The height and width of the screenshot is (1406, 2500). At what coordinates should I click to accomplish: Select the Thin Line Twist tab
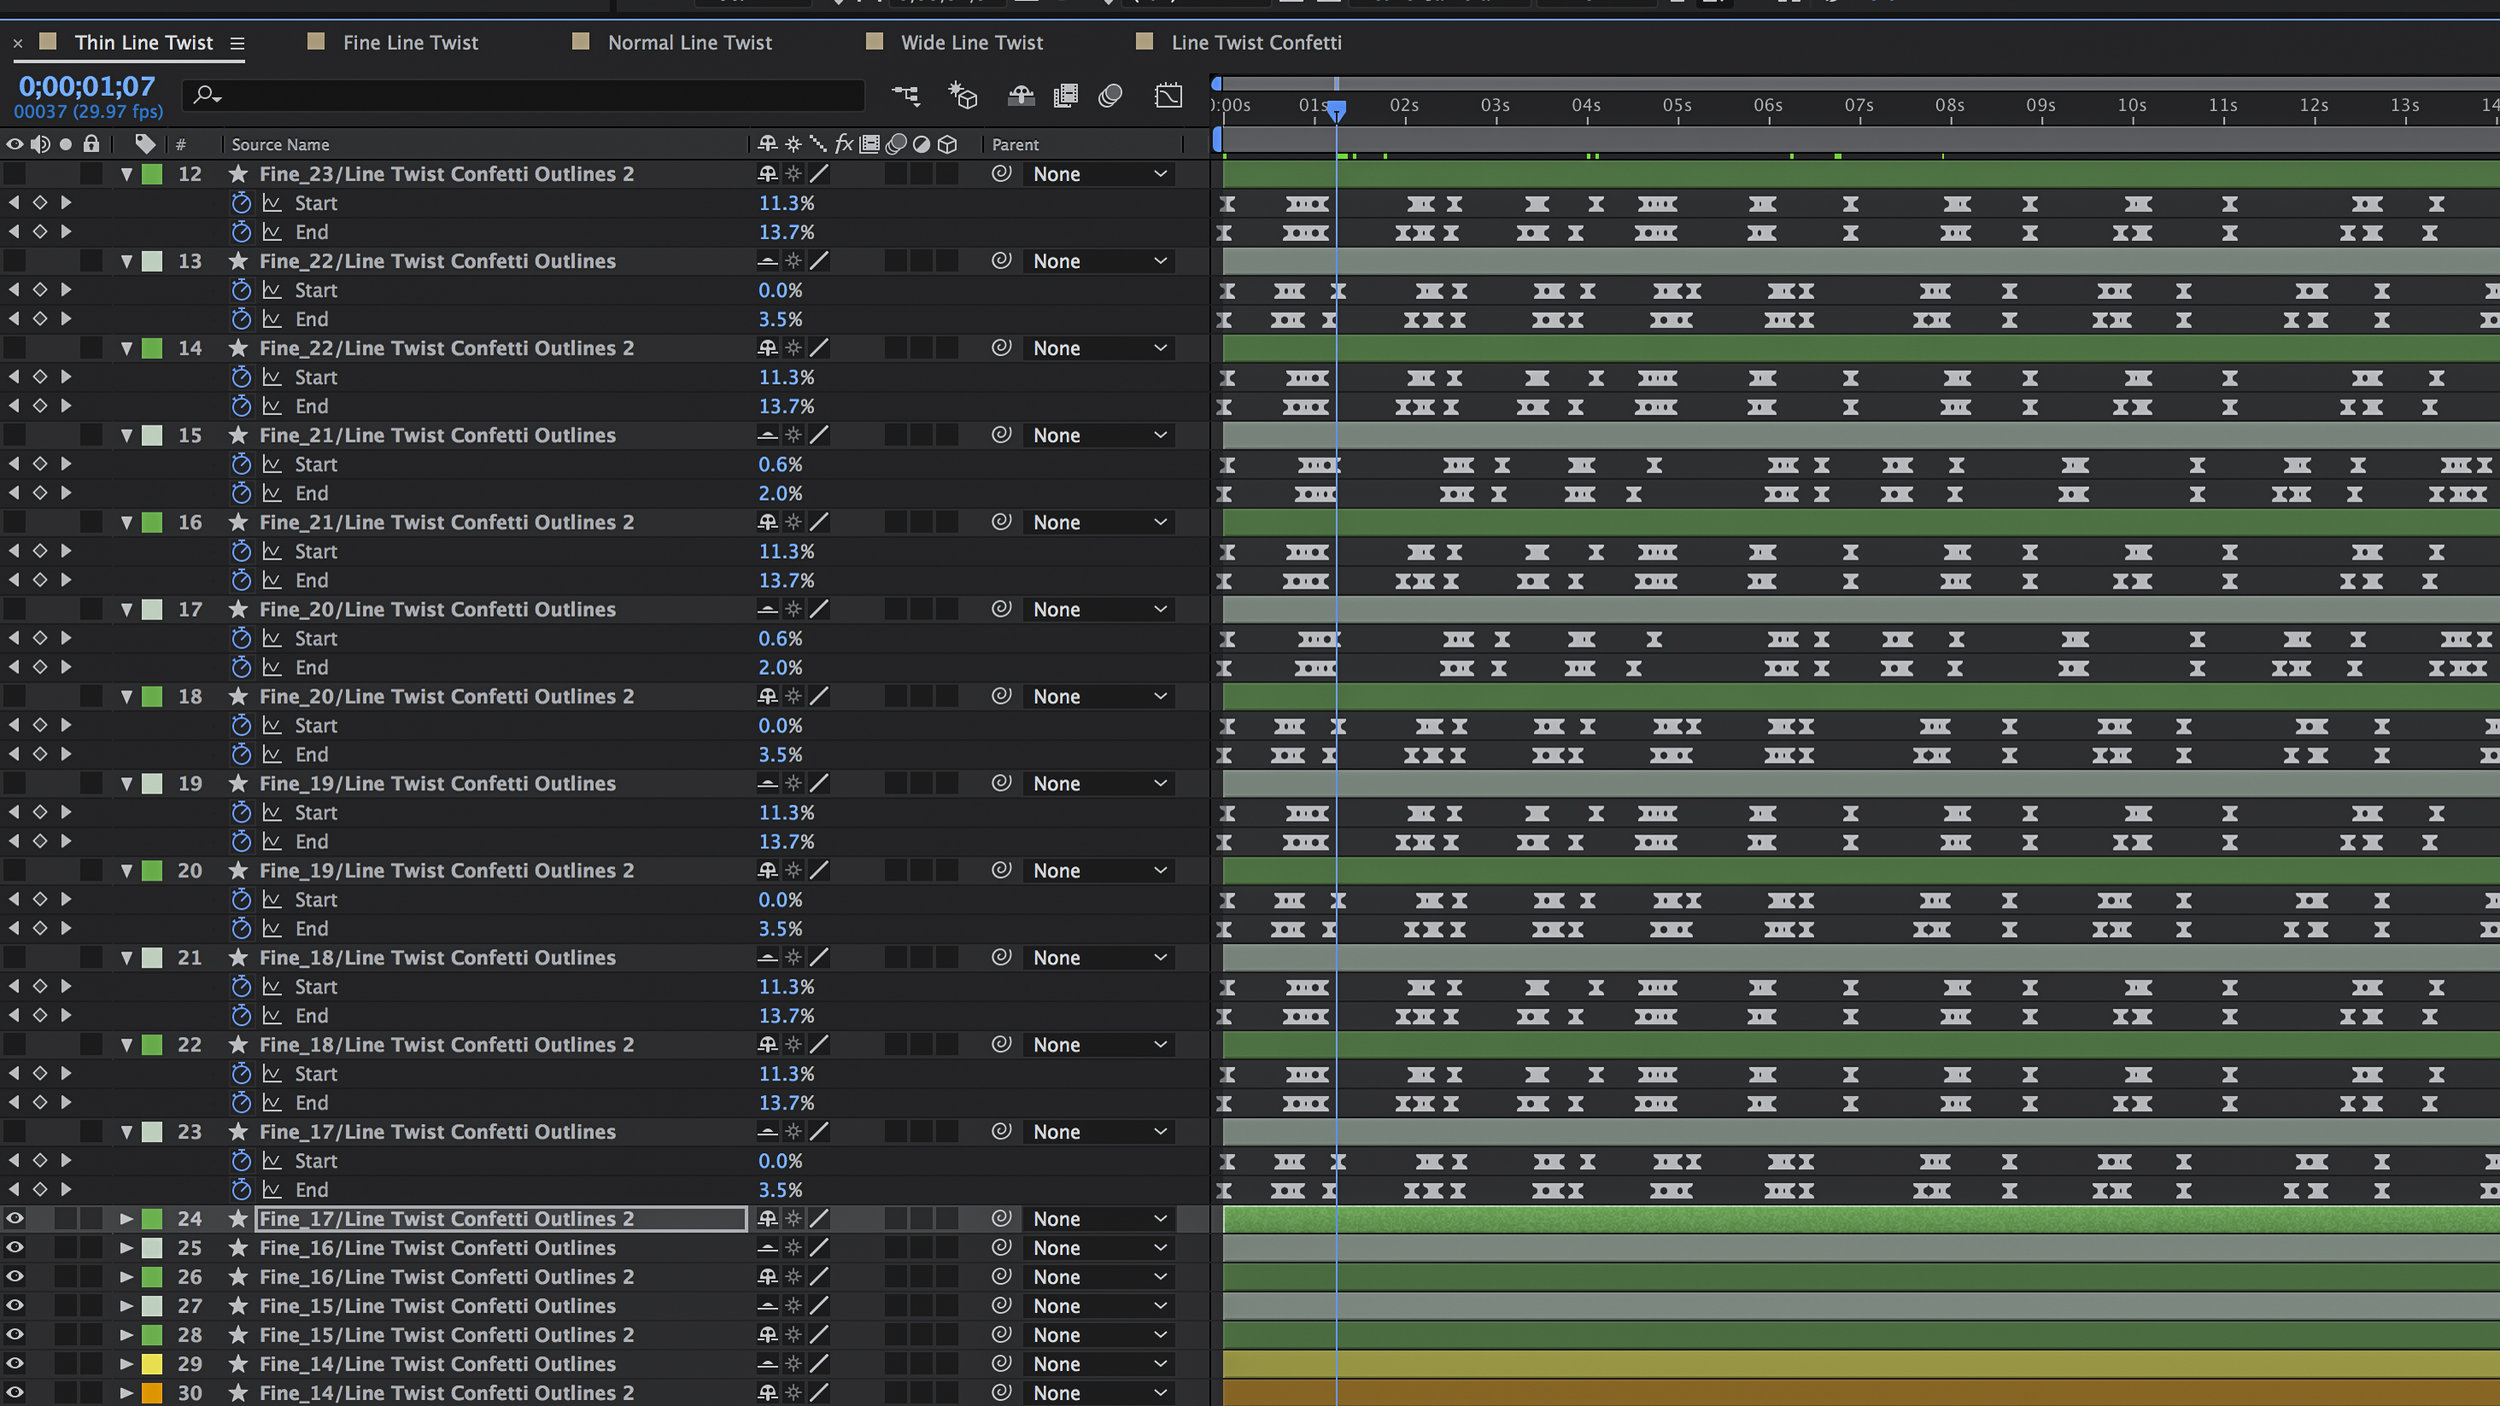[x=144, y=43]
